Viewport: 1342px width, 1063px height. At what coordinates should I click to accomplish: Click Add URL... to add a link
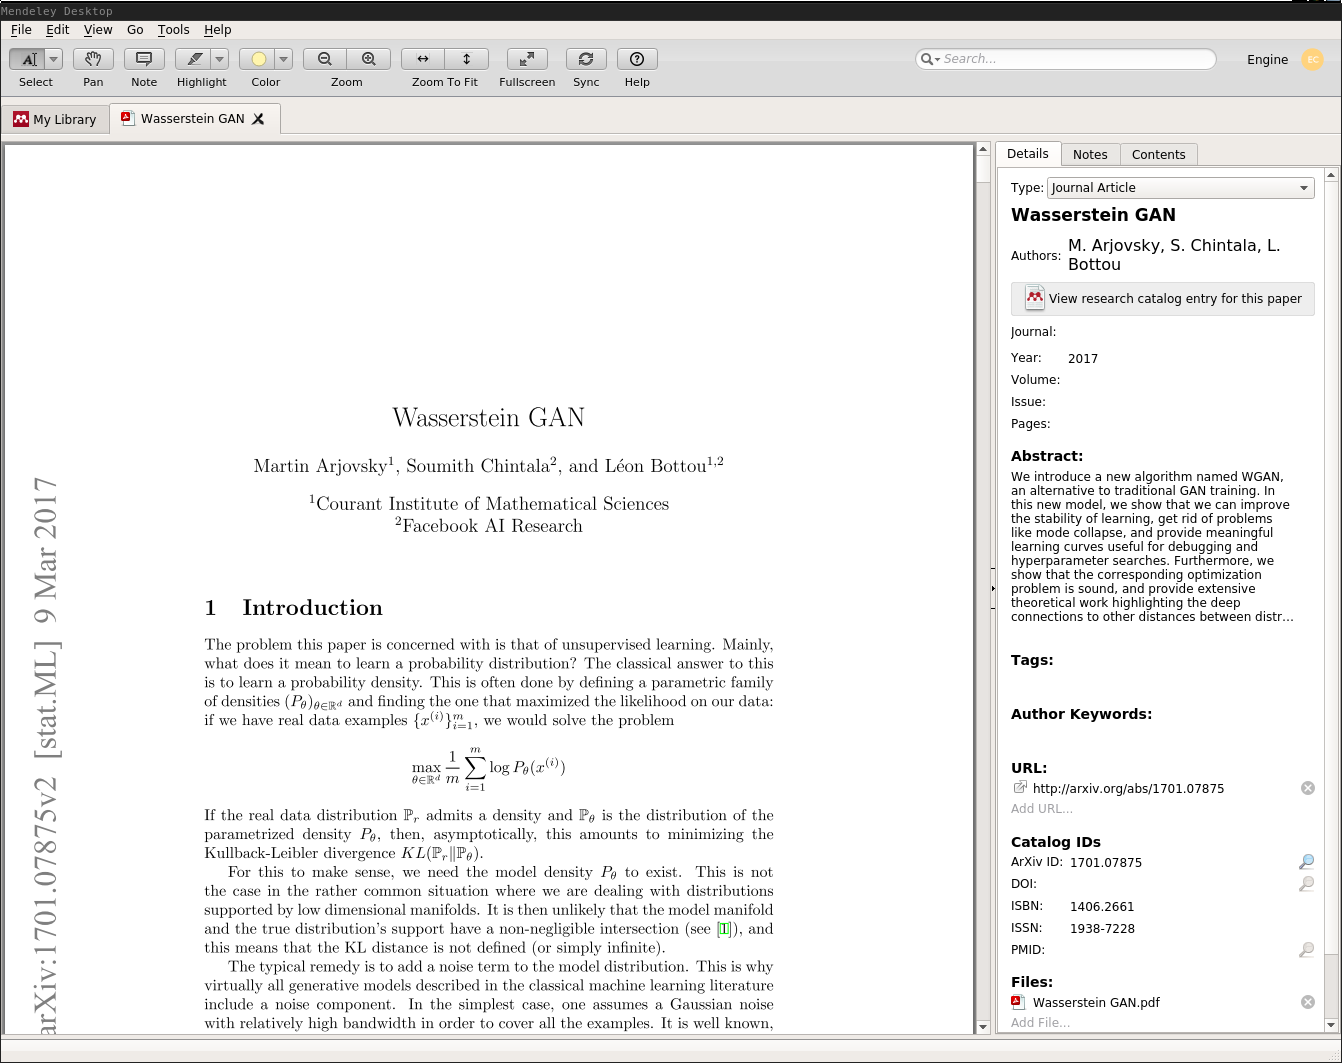(1041, 809)
